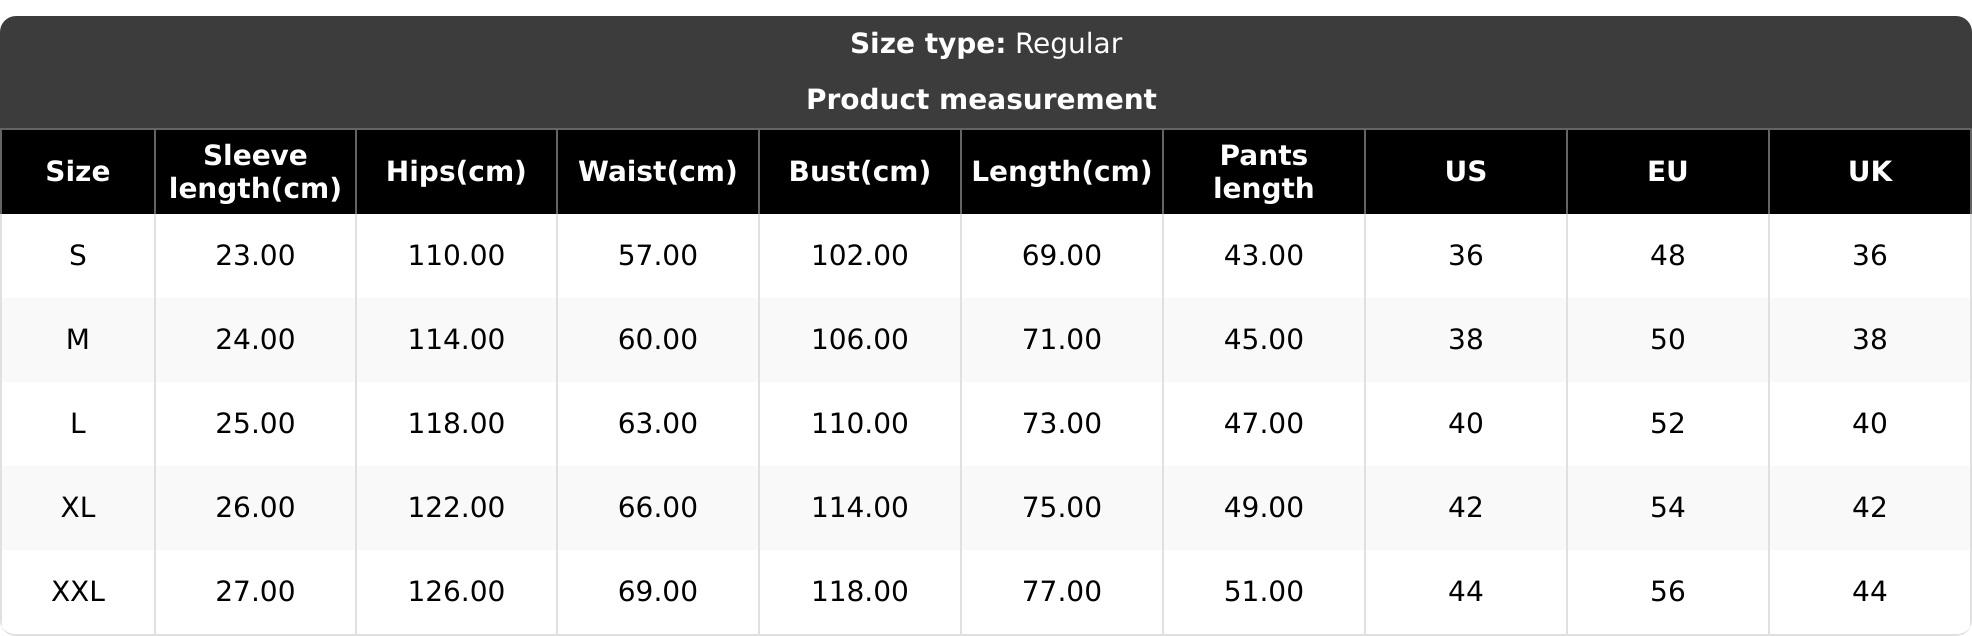Select the US column header
Viewport: 1972px width, 636px height.
1466,172
